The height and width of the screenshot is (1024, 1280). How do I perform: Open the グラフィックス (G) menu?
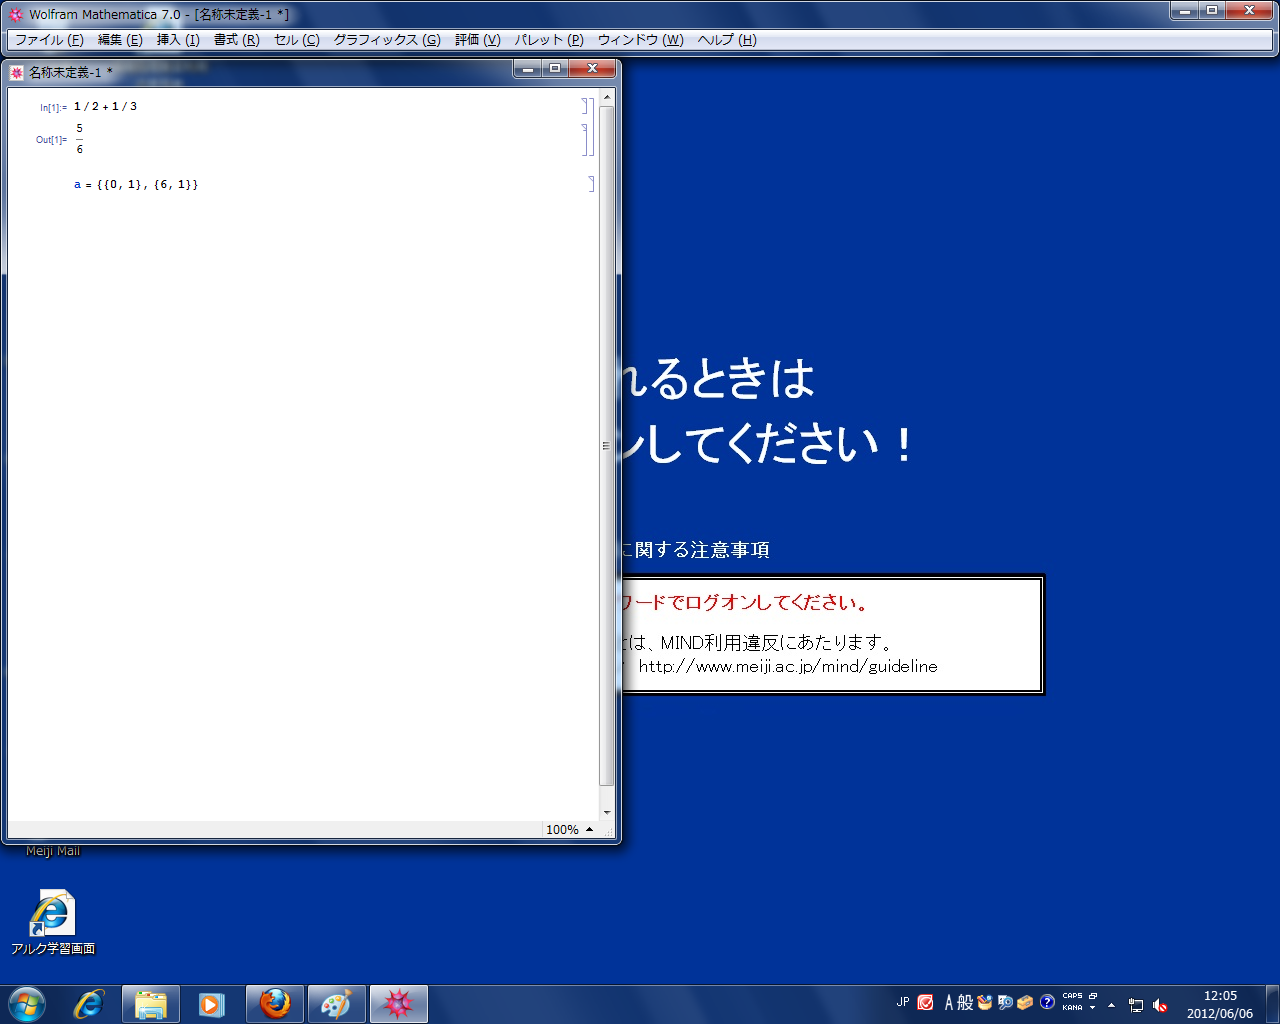point(387,40)
